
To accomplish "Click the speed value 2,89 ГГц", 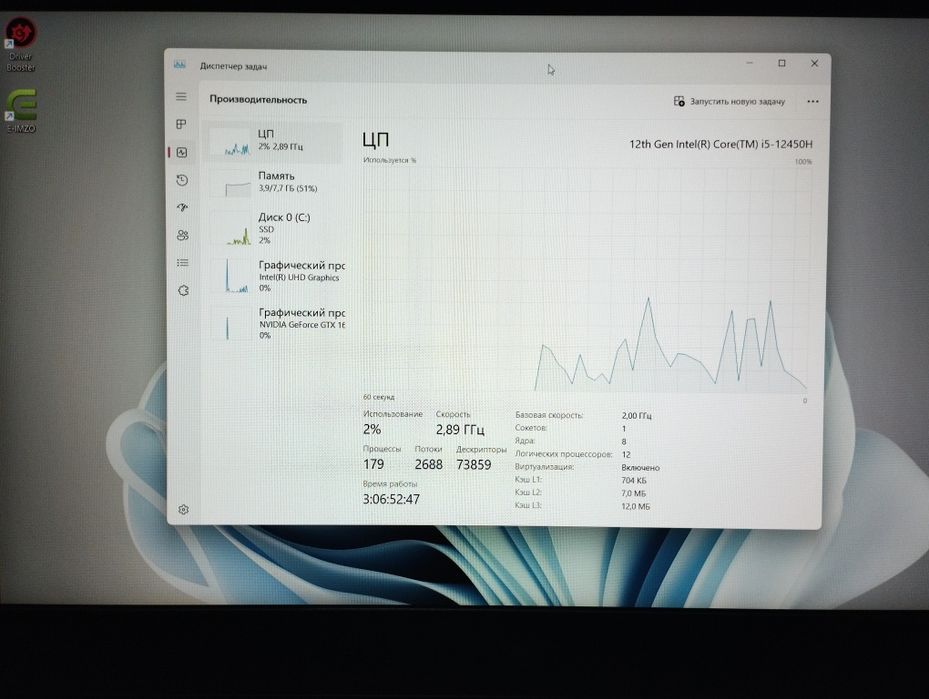I will coord(460,429).
